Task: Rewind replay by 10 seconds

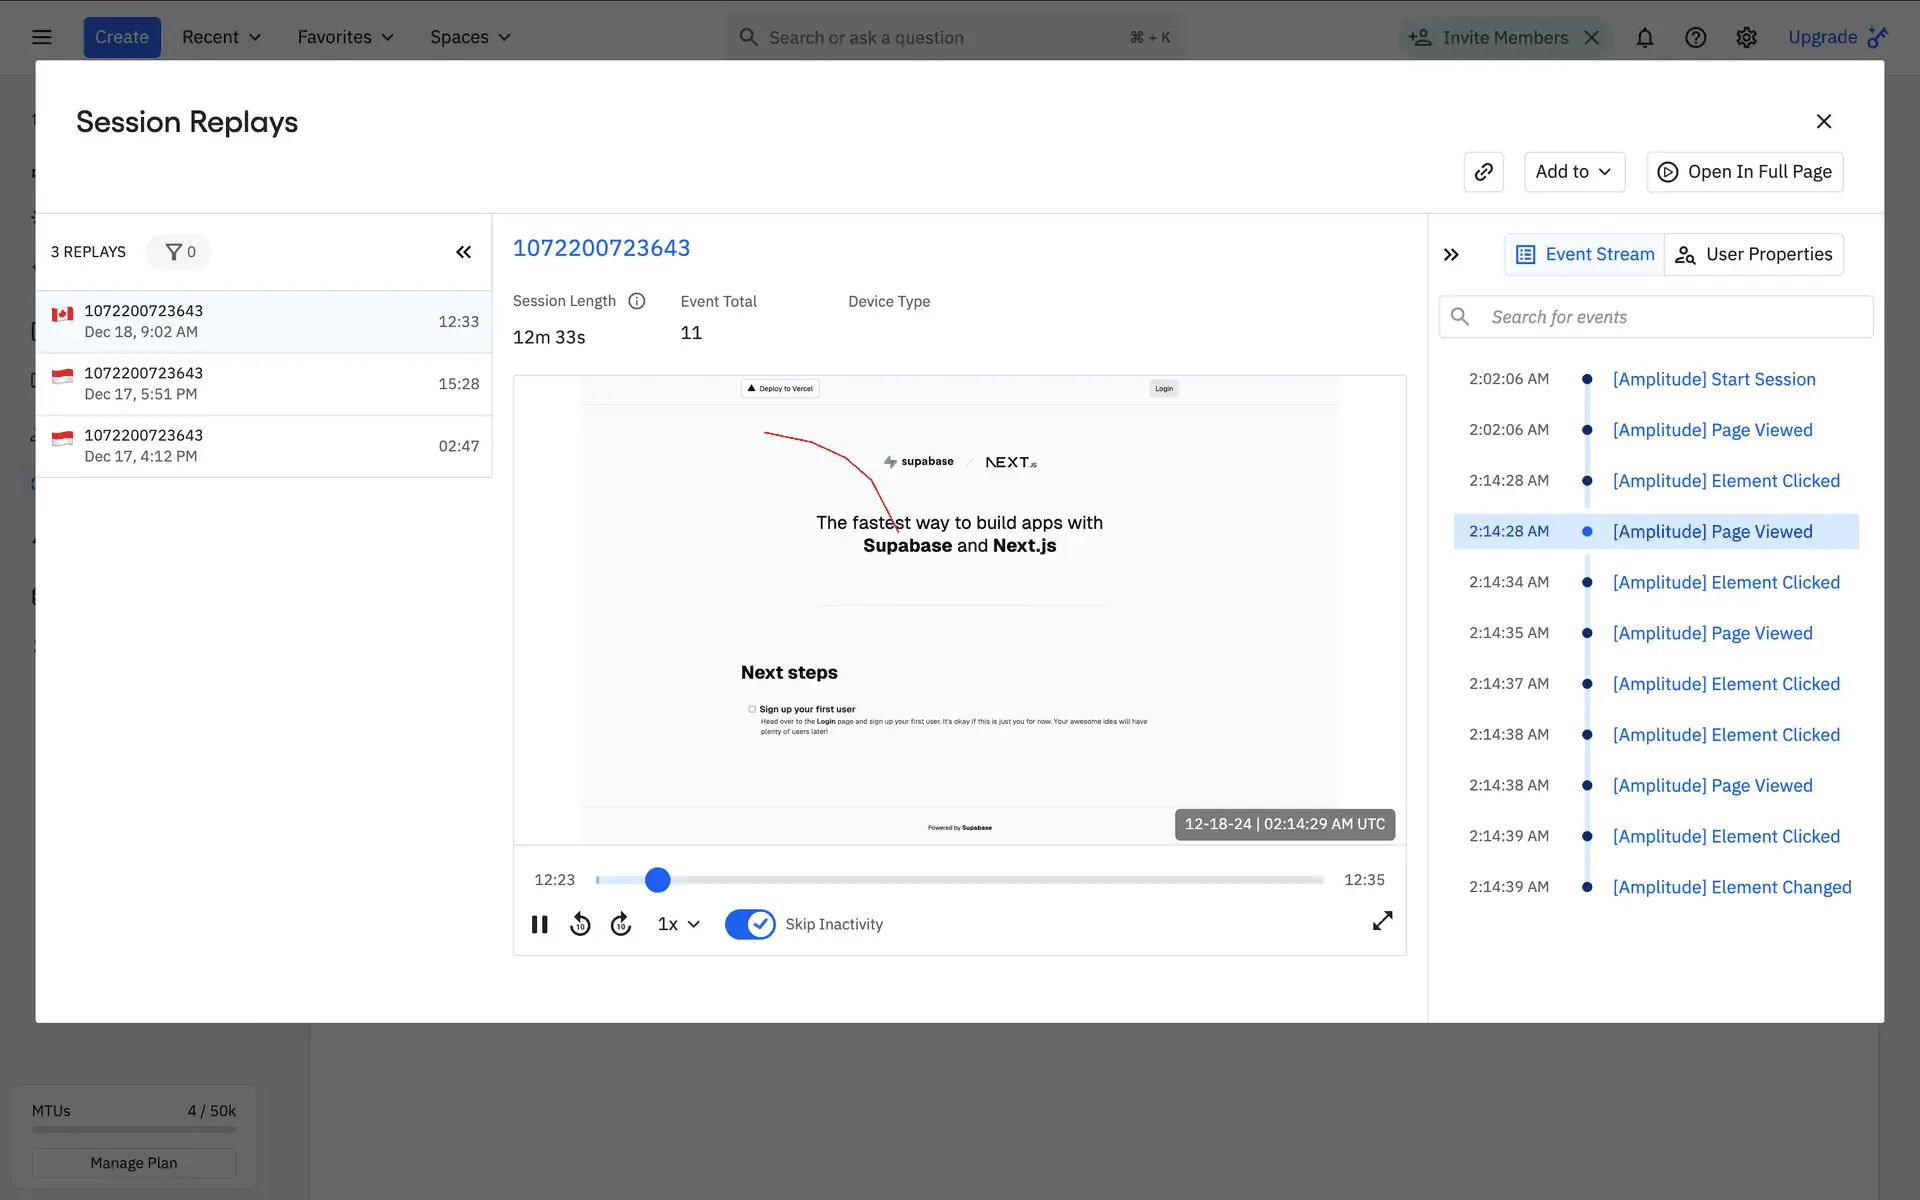Action: coord(580,924)
